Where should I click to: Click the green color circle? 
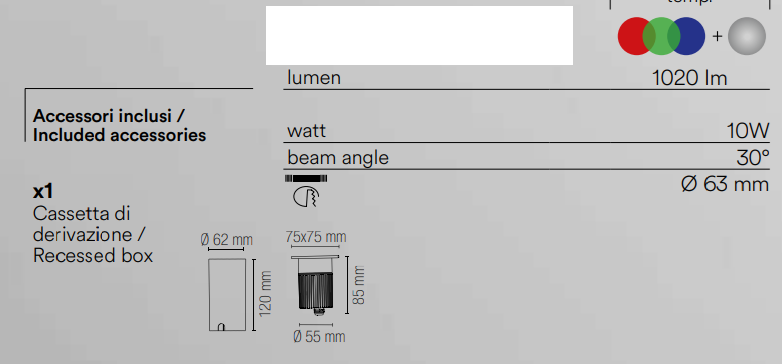661,36
